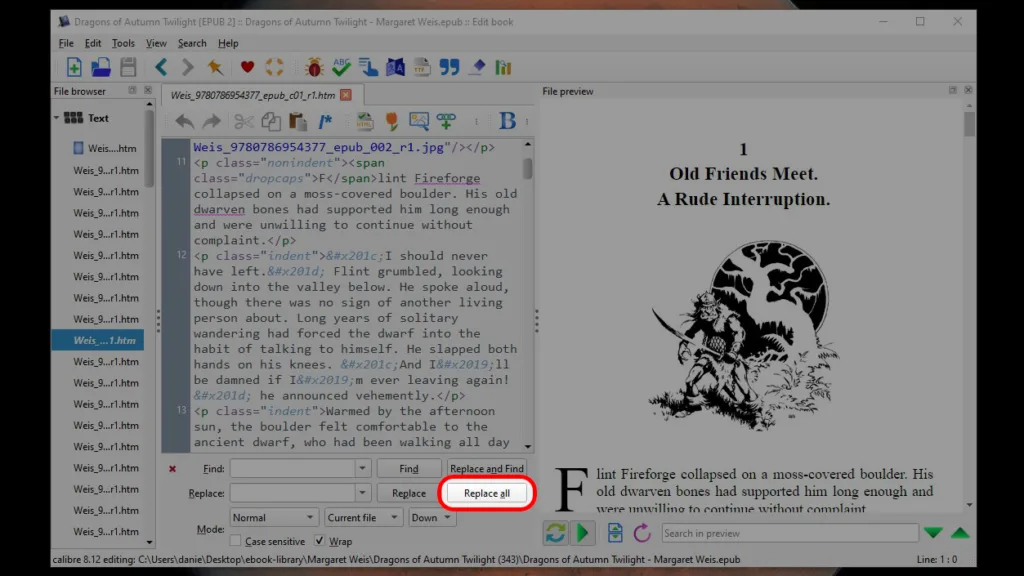Insert a hyperlink using the chain icon
1024x576 pixels.
446,121
